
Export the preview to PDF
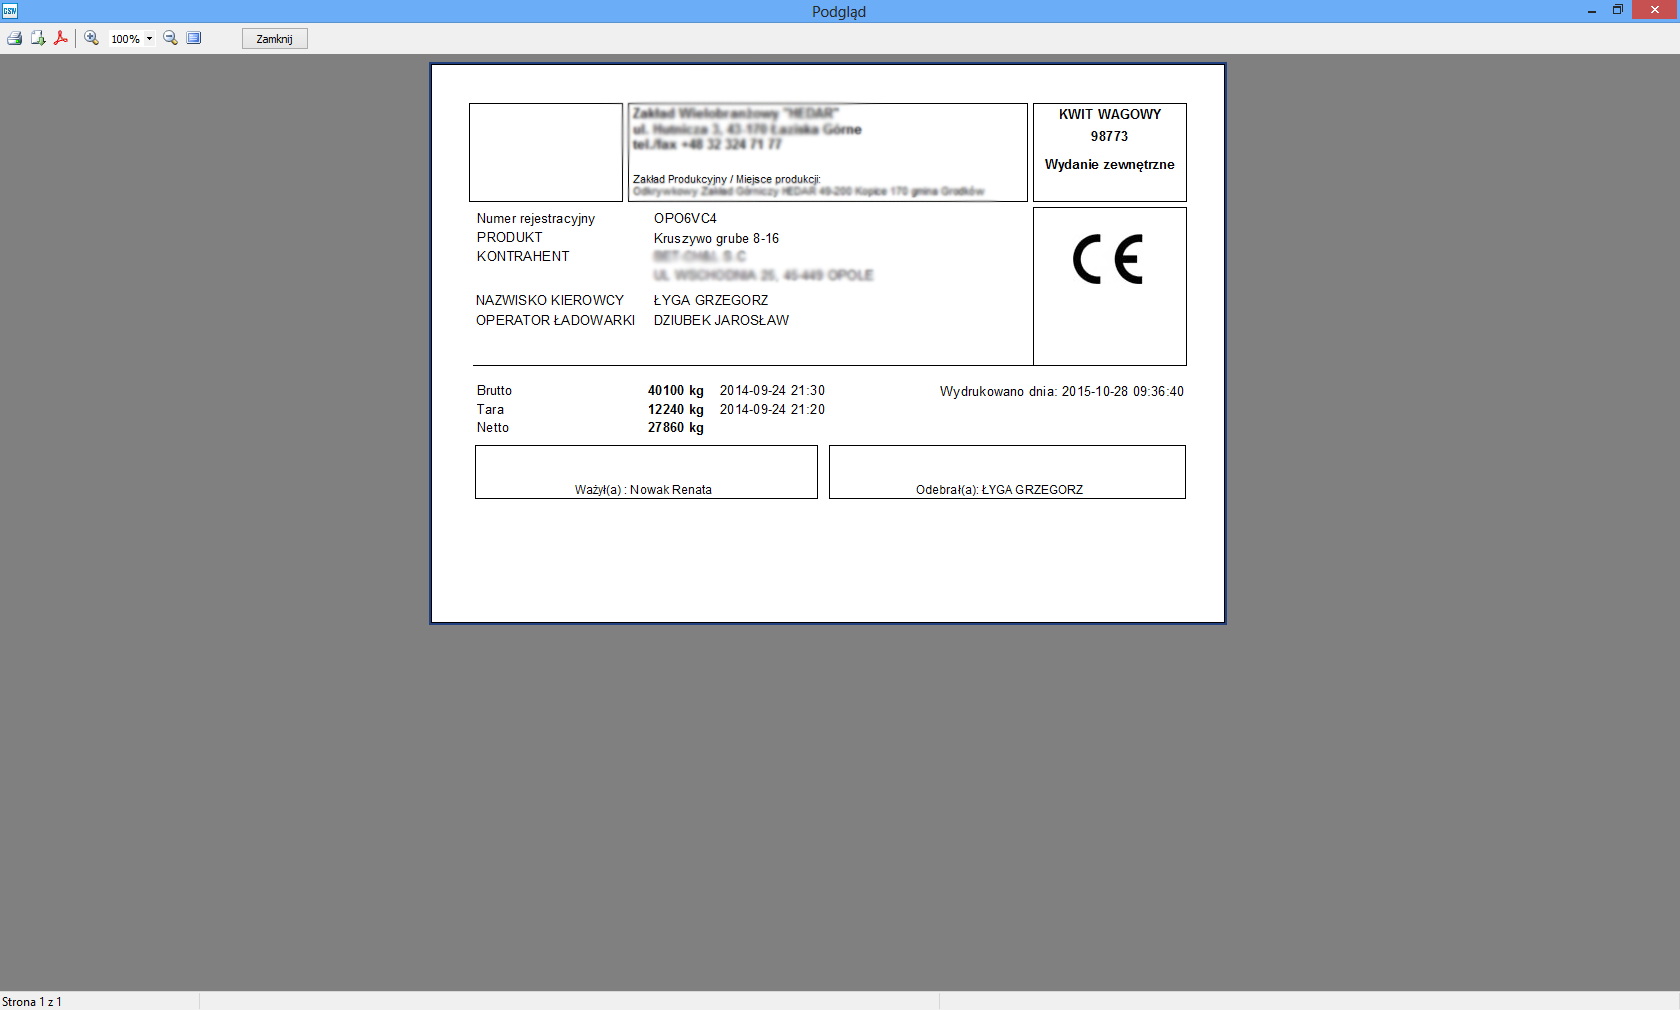coord(61,38)
